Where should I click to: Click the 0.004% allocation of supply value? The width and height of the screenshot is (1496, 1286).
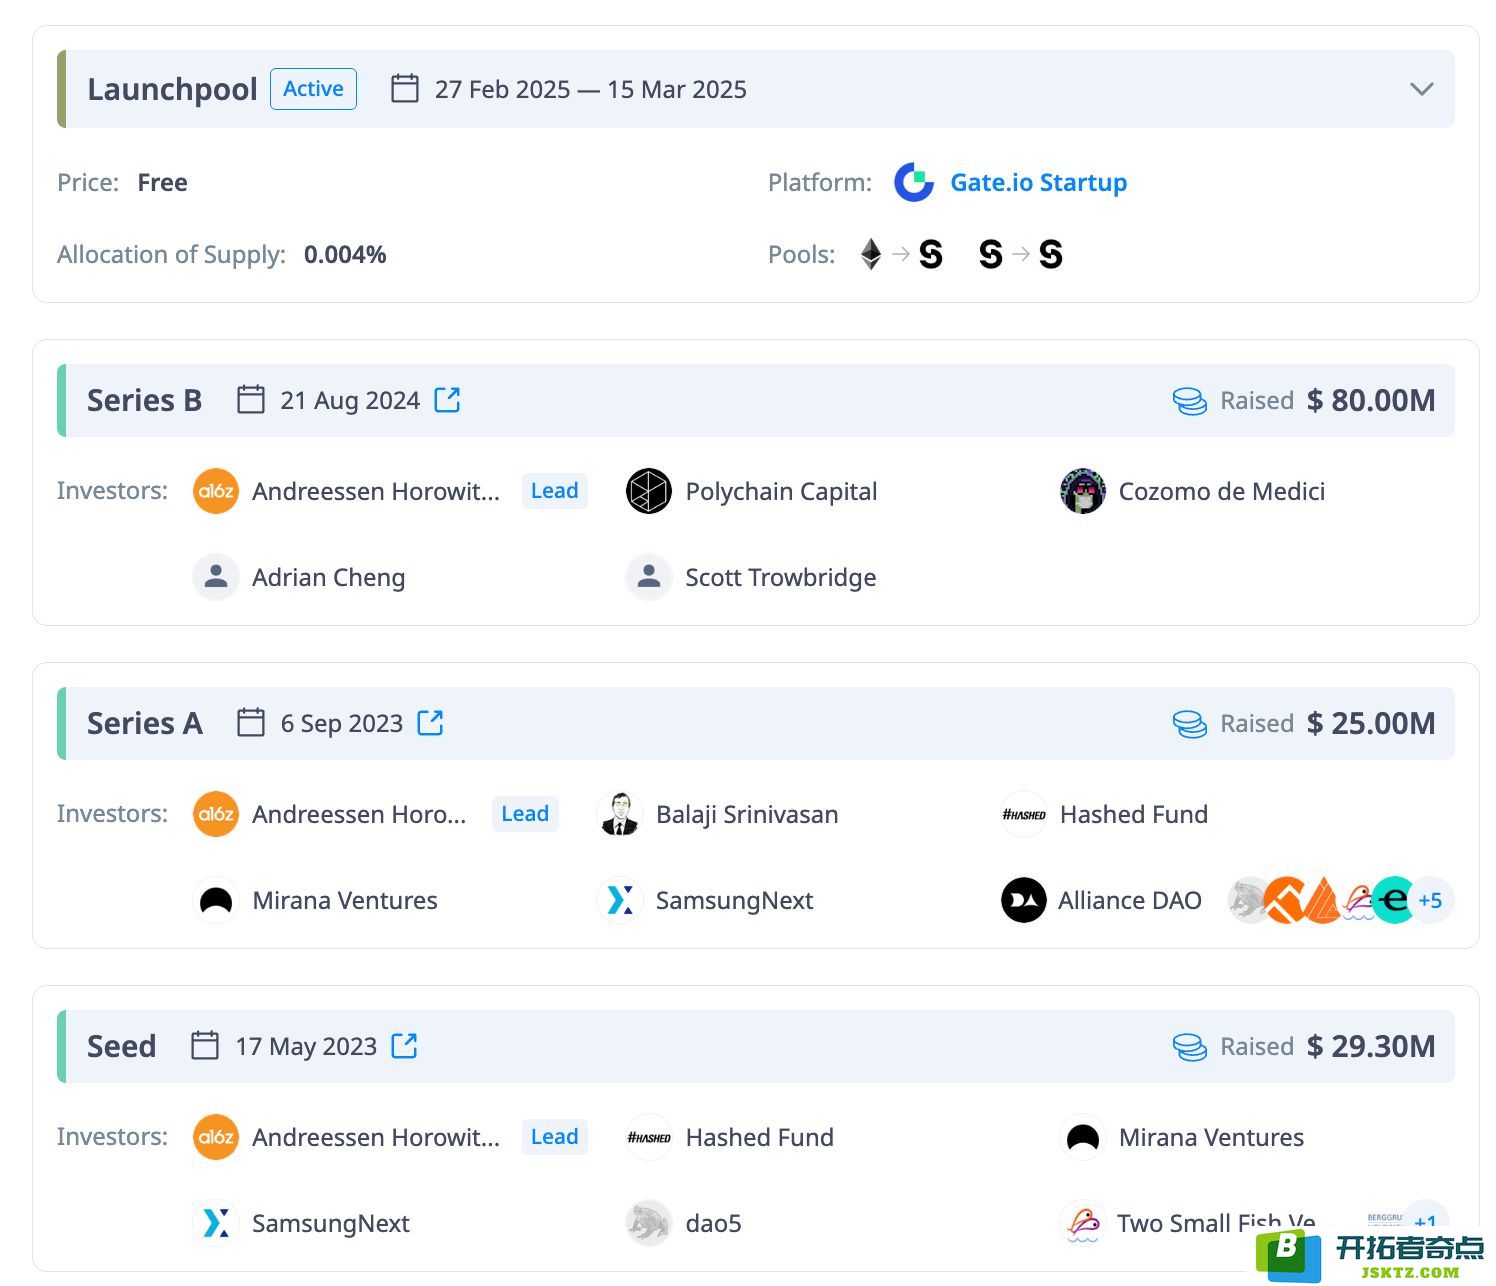(345, 254)
